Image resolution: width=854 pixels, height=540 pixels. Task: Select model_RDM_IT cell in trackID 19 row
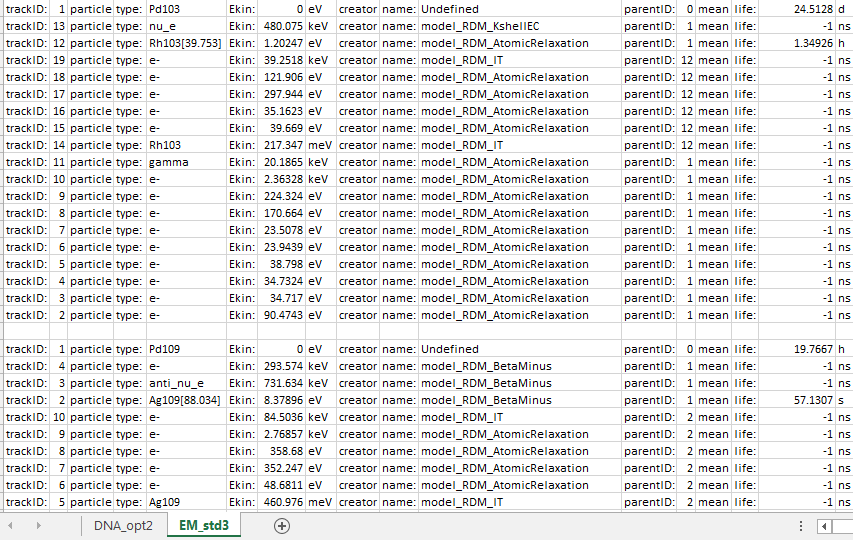point(520,60)
